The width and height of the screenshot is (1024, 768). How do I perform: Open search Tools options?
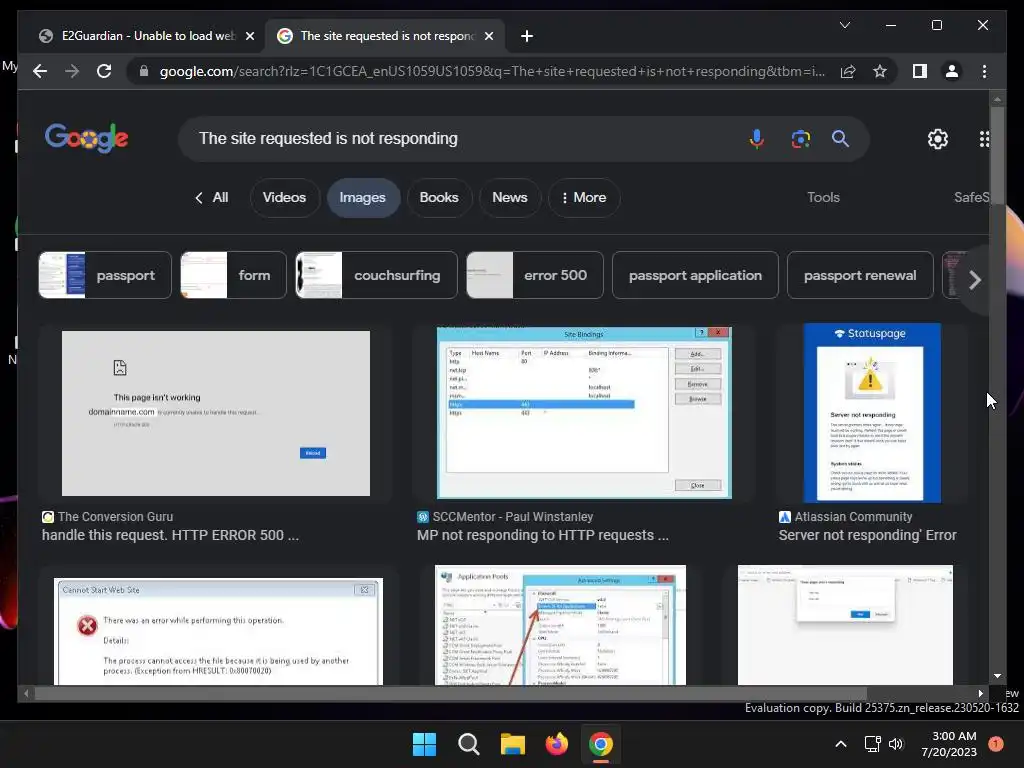(823, 197)
